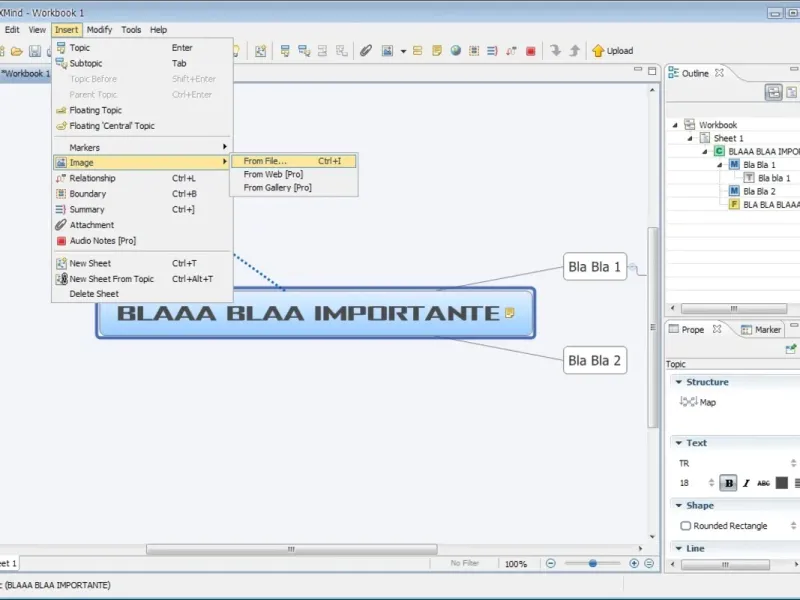This screenshot has height=600, width=800.
Task: Collapse BLAAA BLAA outline central node
Action: coord(705,152)
